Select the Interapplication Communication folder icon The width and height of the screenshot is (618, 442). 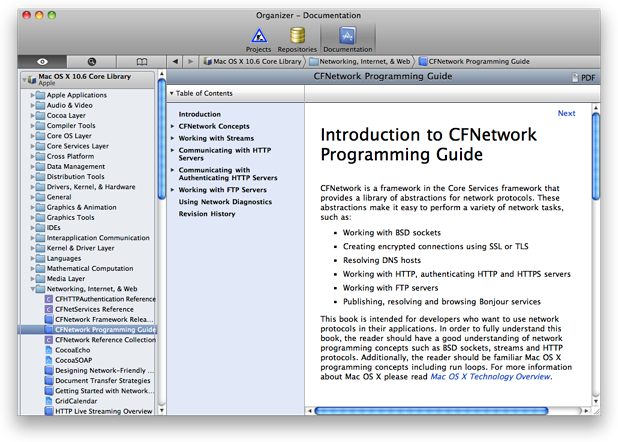(40, 238)
